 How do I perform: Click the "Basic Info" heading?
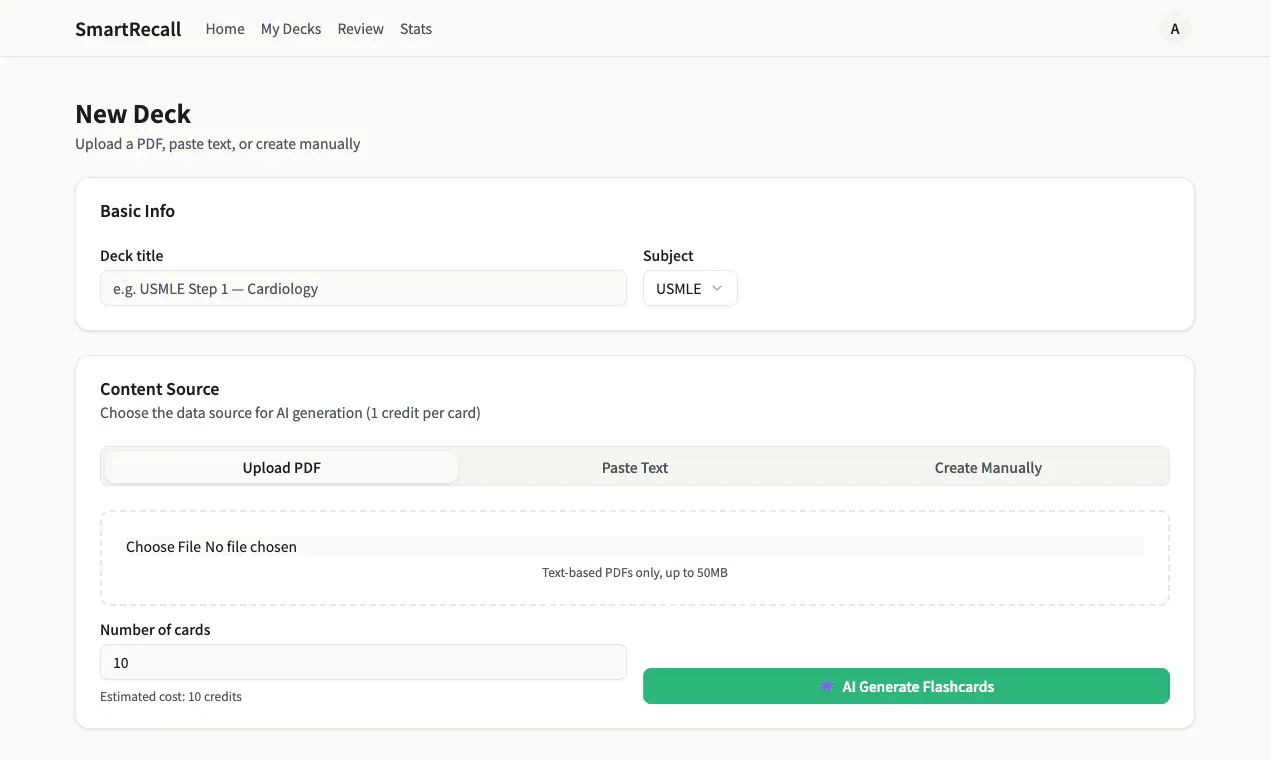(137, 211)
